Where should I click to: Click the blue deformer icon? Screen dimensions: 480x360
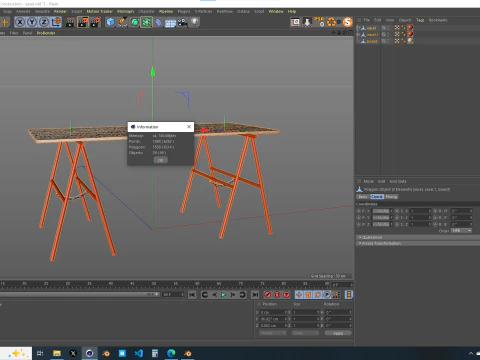pyautogui.click(x=158, y=22)
